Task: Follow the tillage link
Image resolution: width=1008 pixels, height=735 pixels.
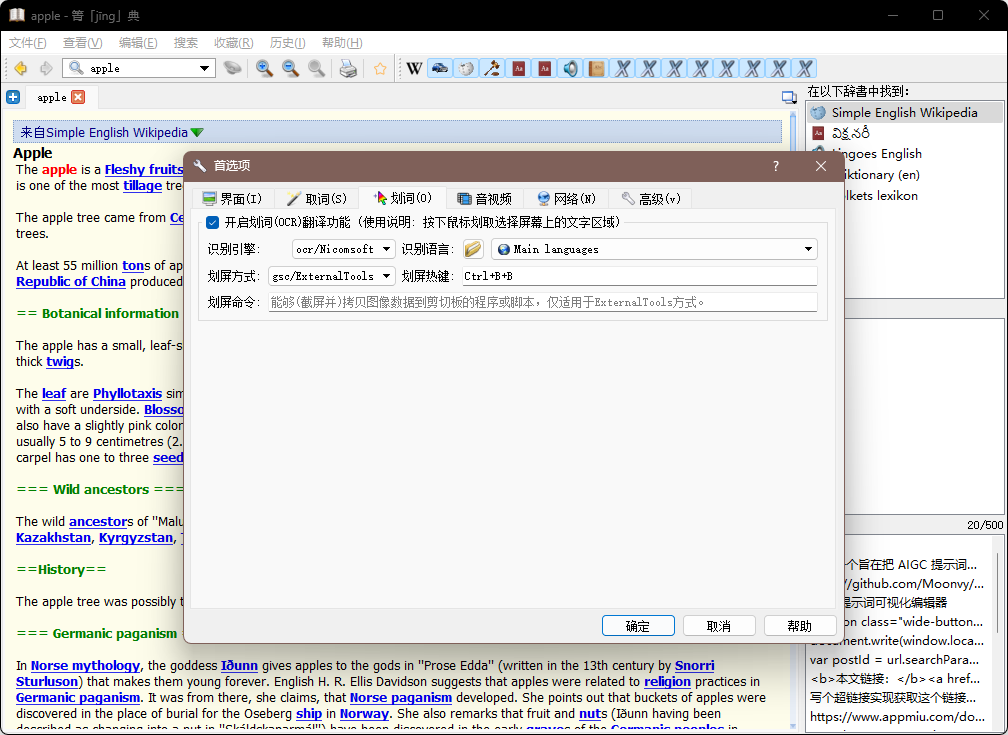Action: click(143, 186)
